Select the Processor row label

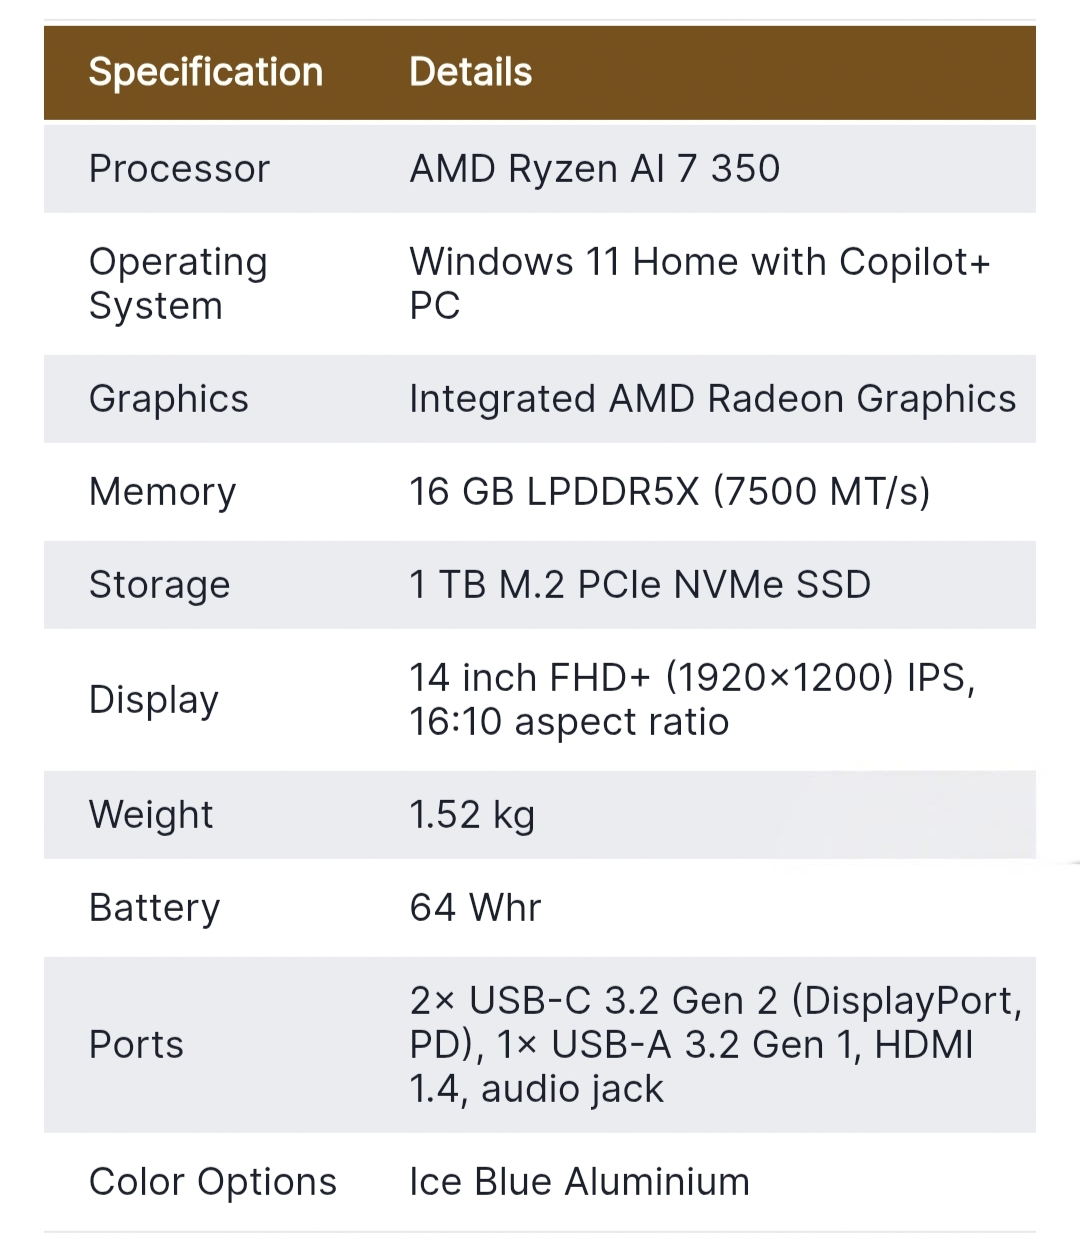(x=179, y=169)
